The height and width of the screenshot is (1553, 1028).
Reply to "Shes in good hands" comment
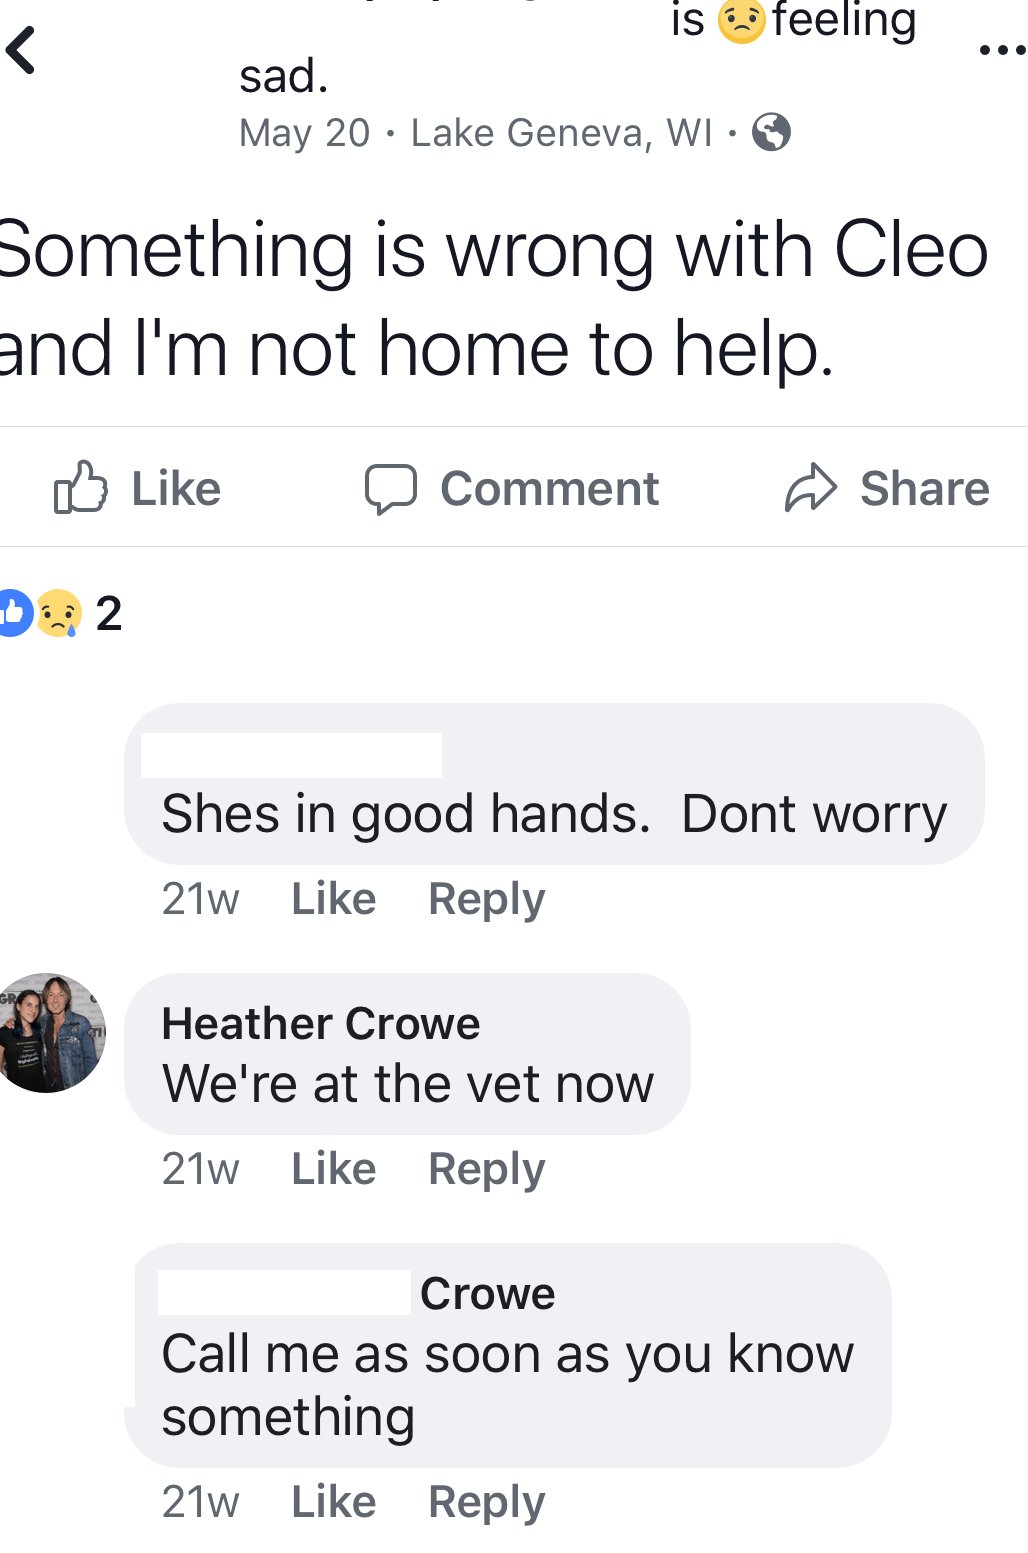coord(486,899)
